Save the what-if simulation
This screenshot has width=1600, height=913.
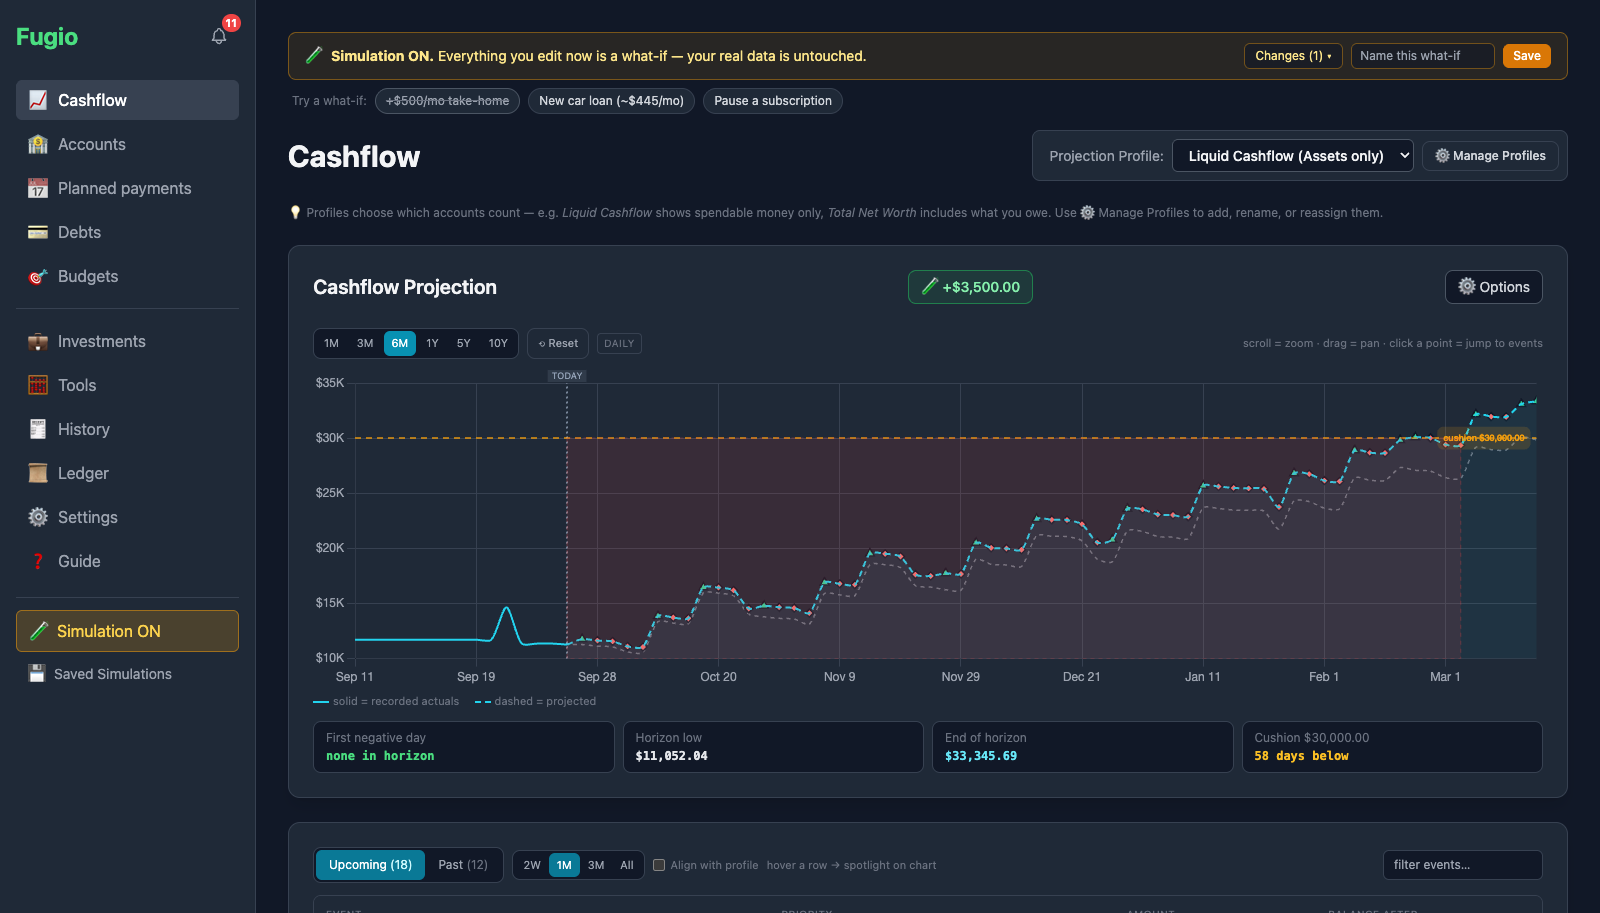1527,56
